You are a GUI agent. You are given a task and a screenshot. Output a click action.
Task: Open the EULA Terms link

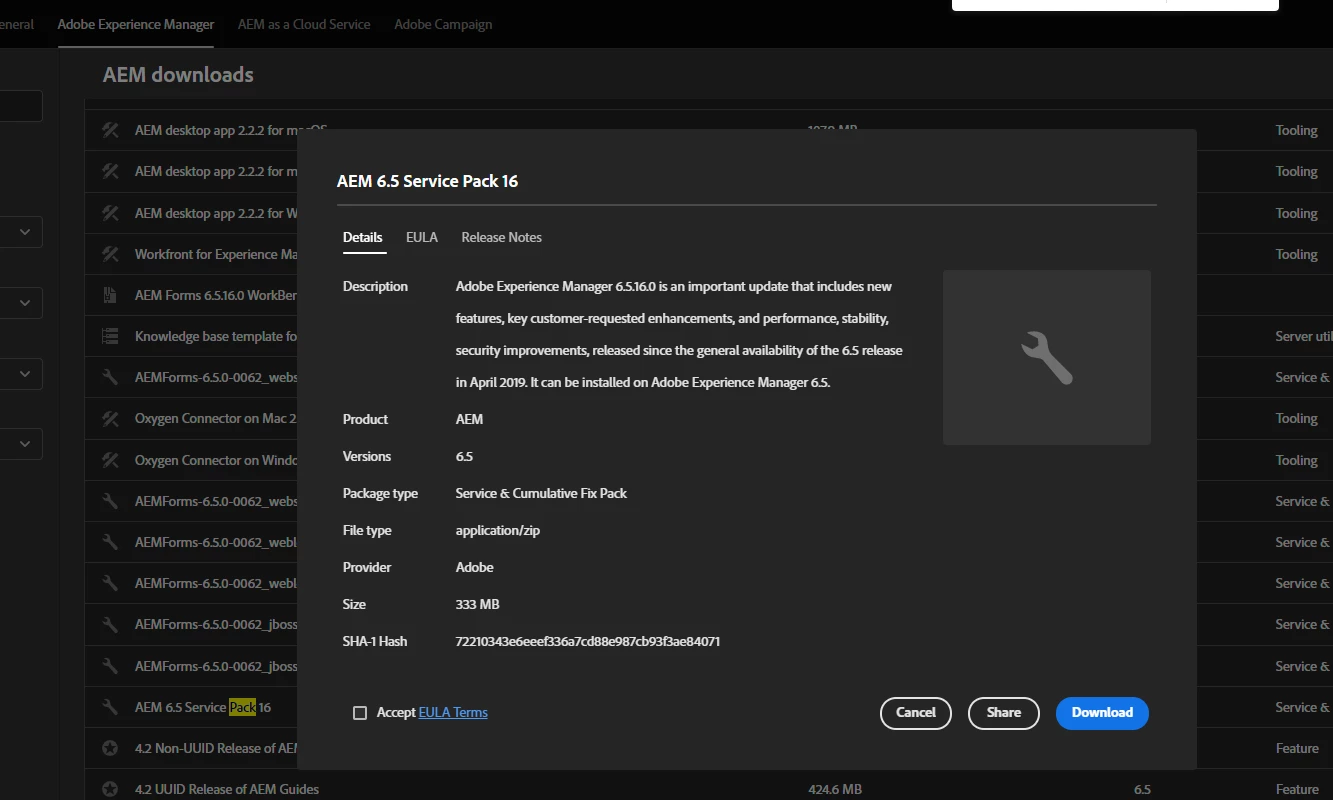click(x=453, y=713)
